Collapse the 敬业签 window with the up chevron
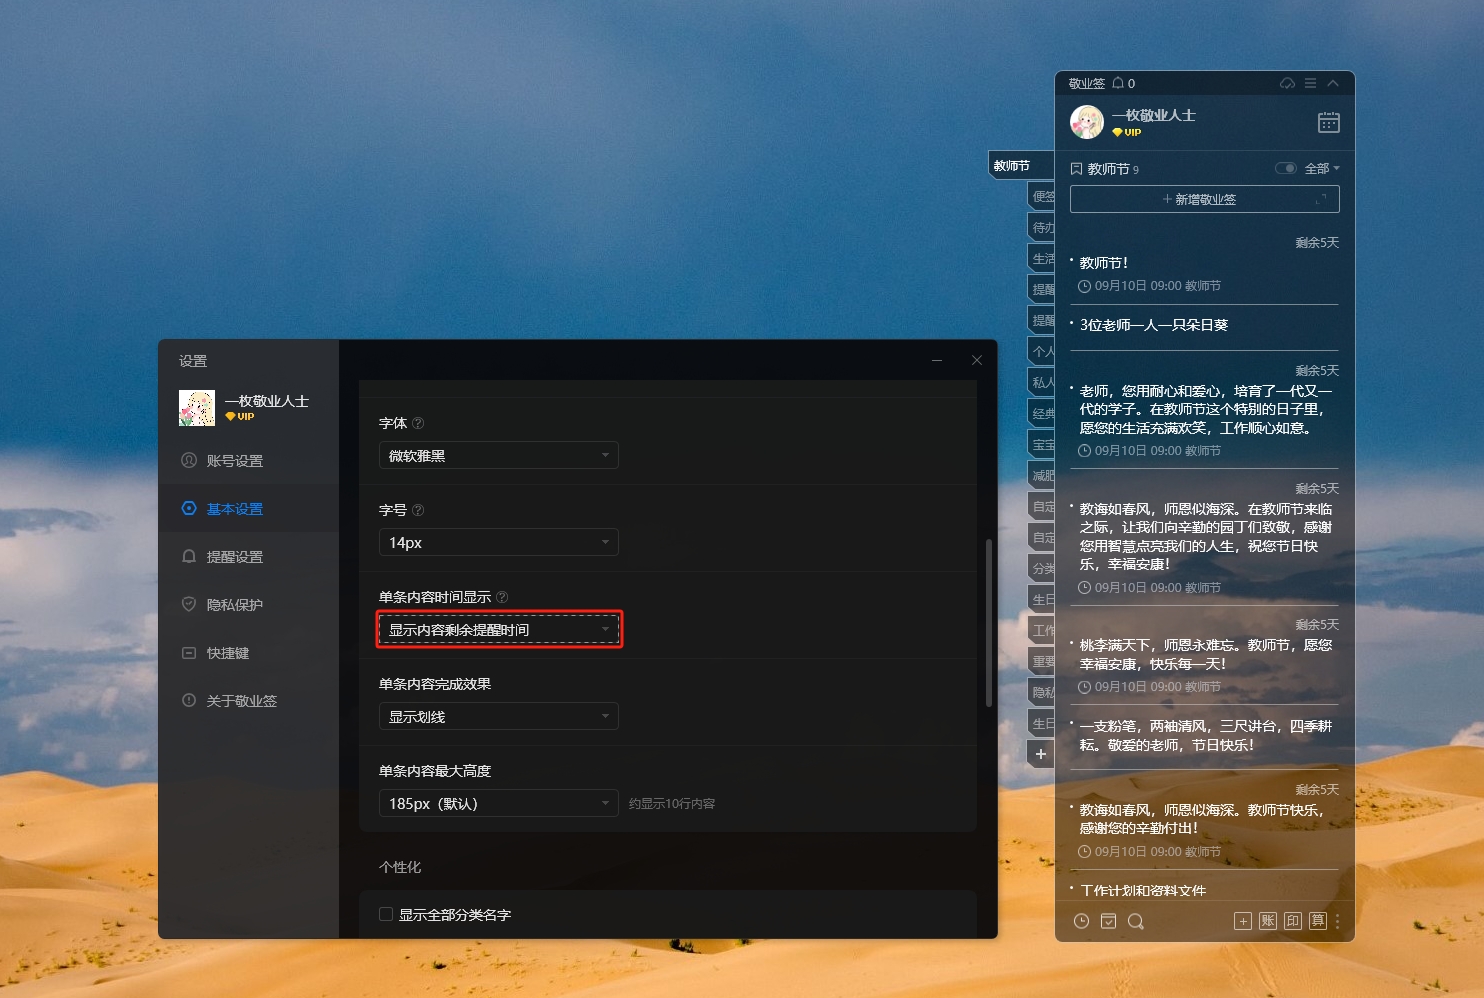Image resolution: width=1484 pixels, height=998 pixels. click(x=1333, y=83)
